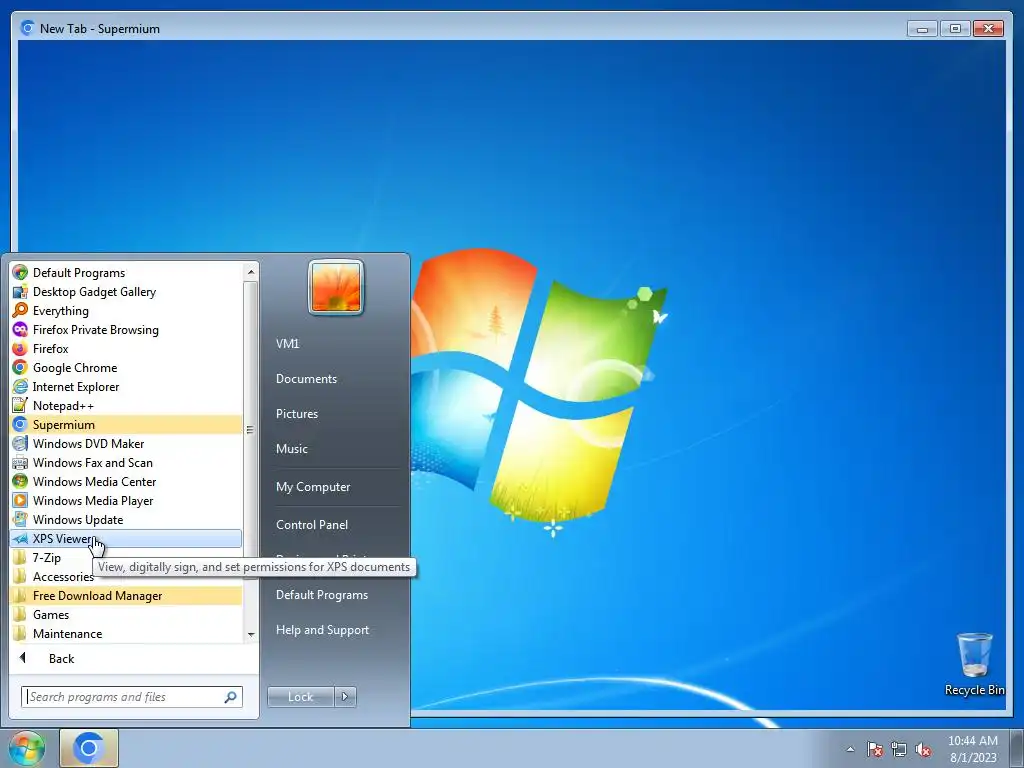
Task: Minimize the Supermium window
Action: pos(922,29)
